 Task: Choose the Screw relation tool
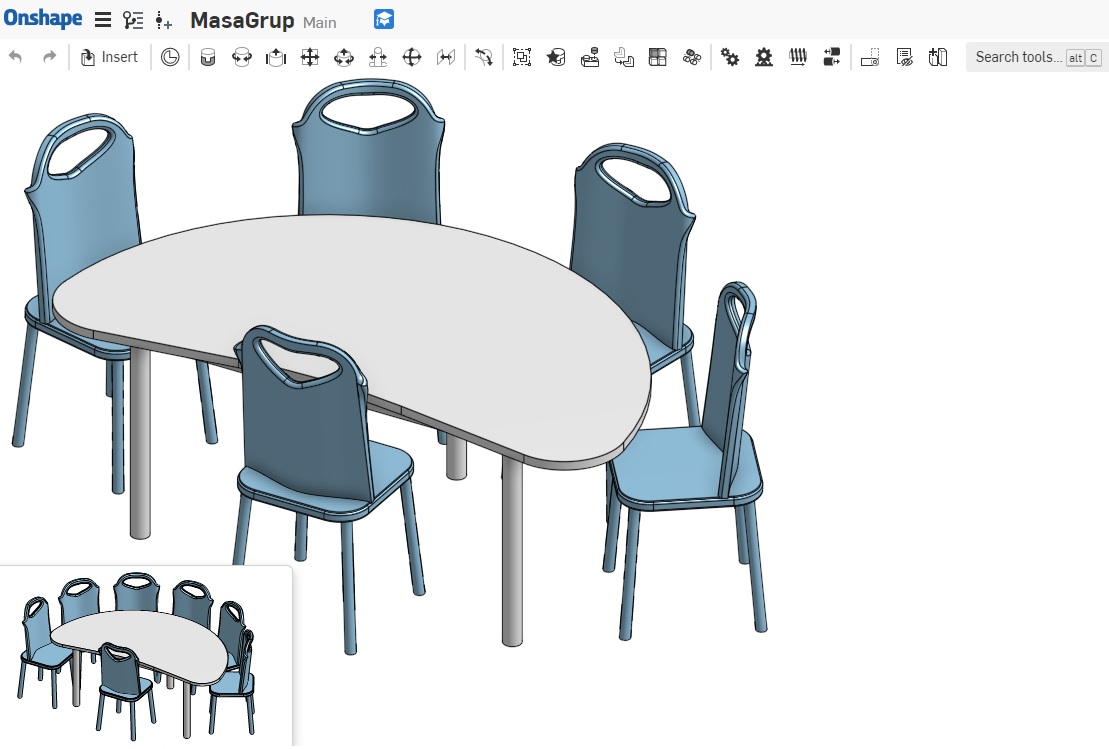[798, 58]
